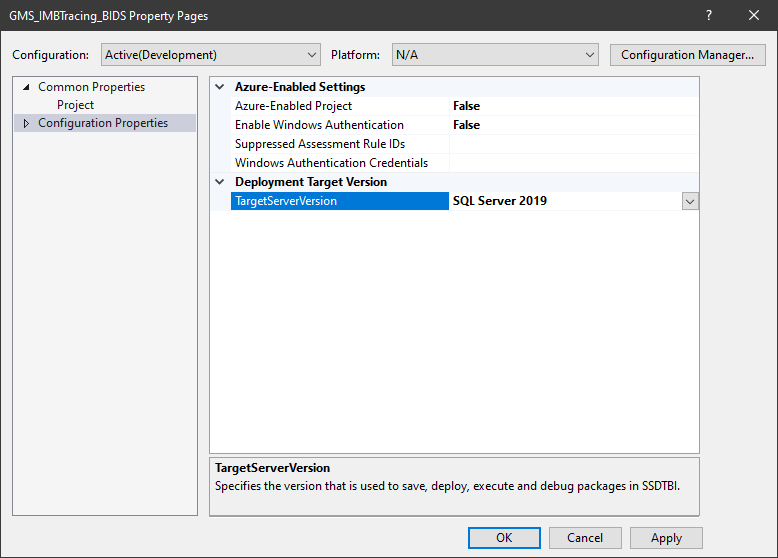The width and height of the screenshot is (778, 558).
Task: Click the Azure-Enabled Project False value
Action: (466, 106)
